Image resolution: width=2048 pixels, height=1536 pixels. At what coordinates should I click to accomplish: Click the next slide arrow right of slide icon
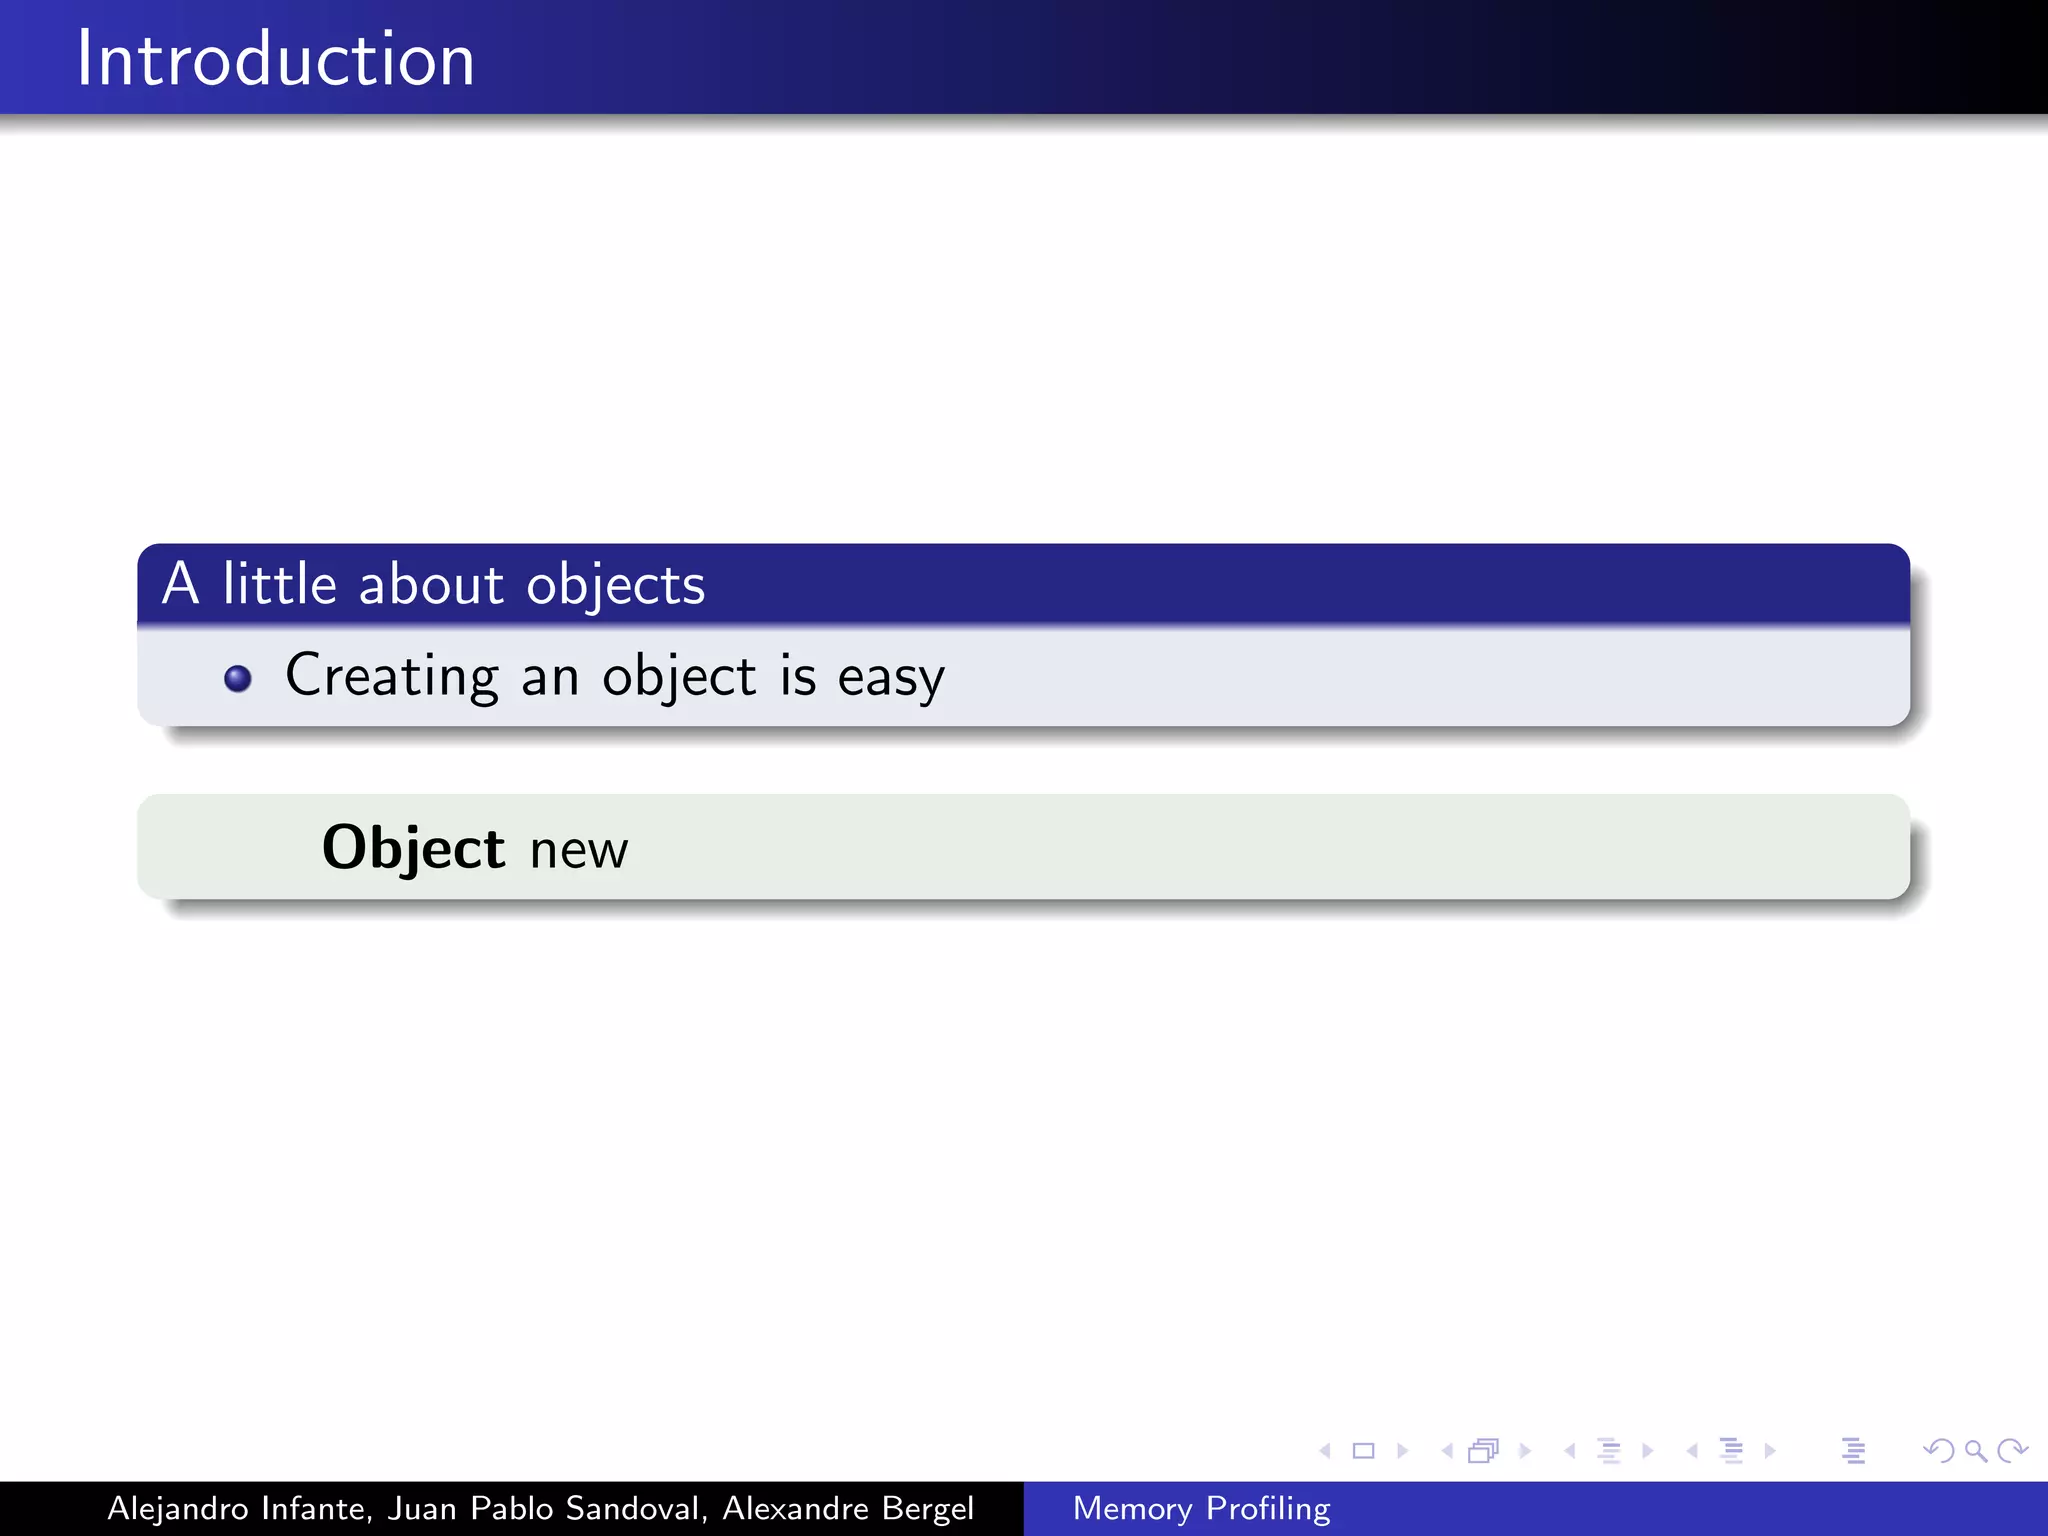1402,1451
